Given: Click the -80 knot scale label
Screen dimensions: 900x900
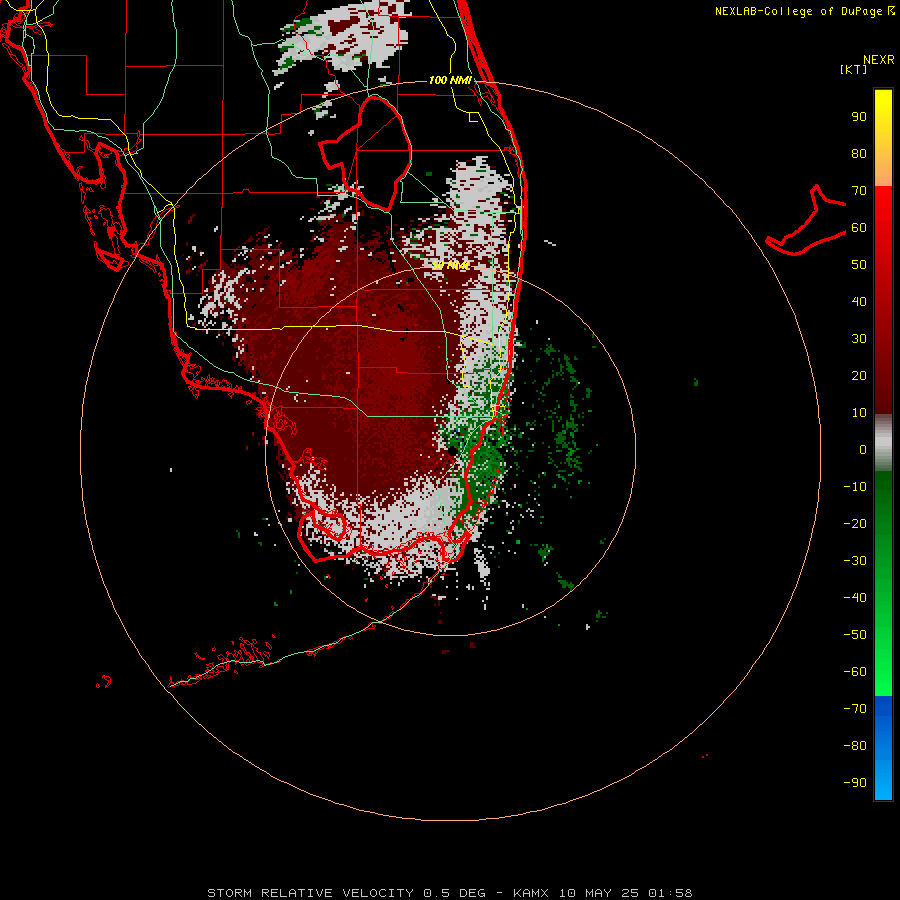Looking at the screenshot, I should tap(855, 746).
